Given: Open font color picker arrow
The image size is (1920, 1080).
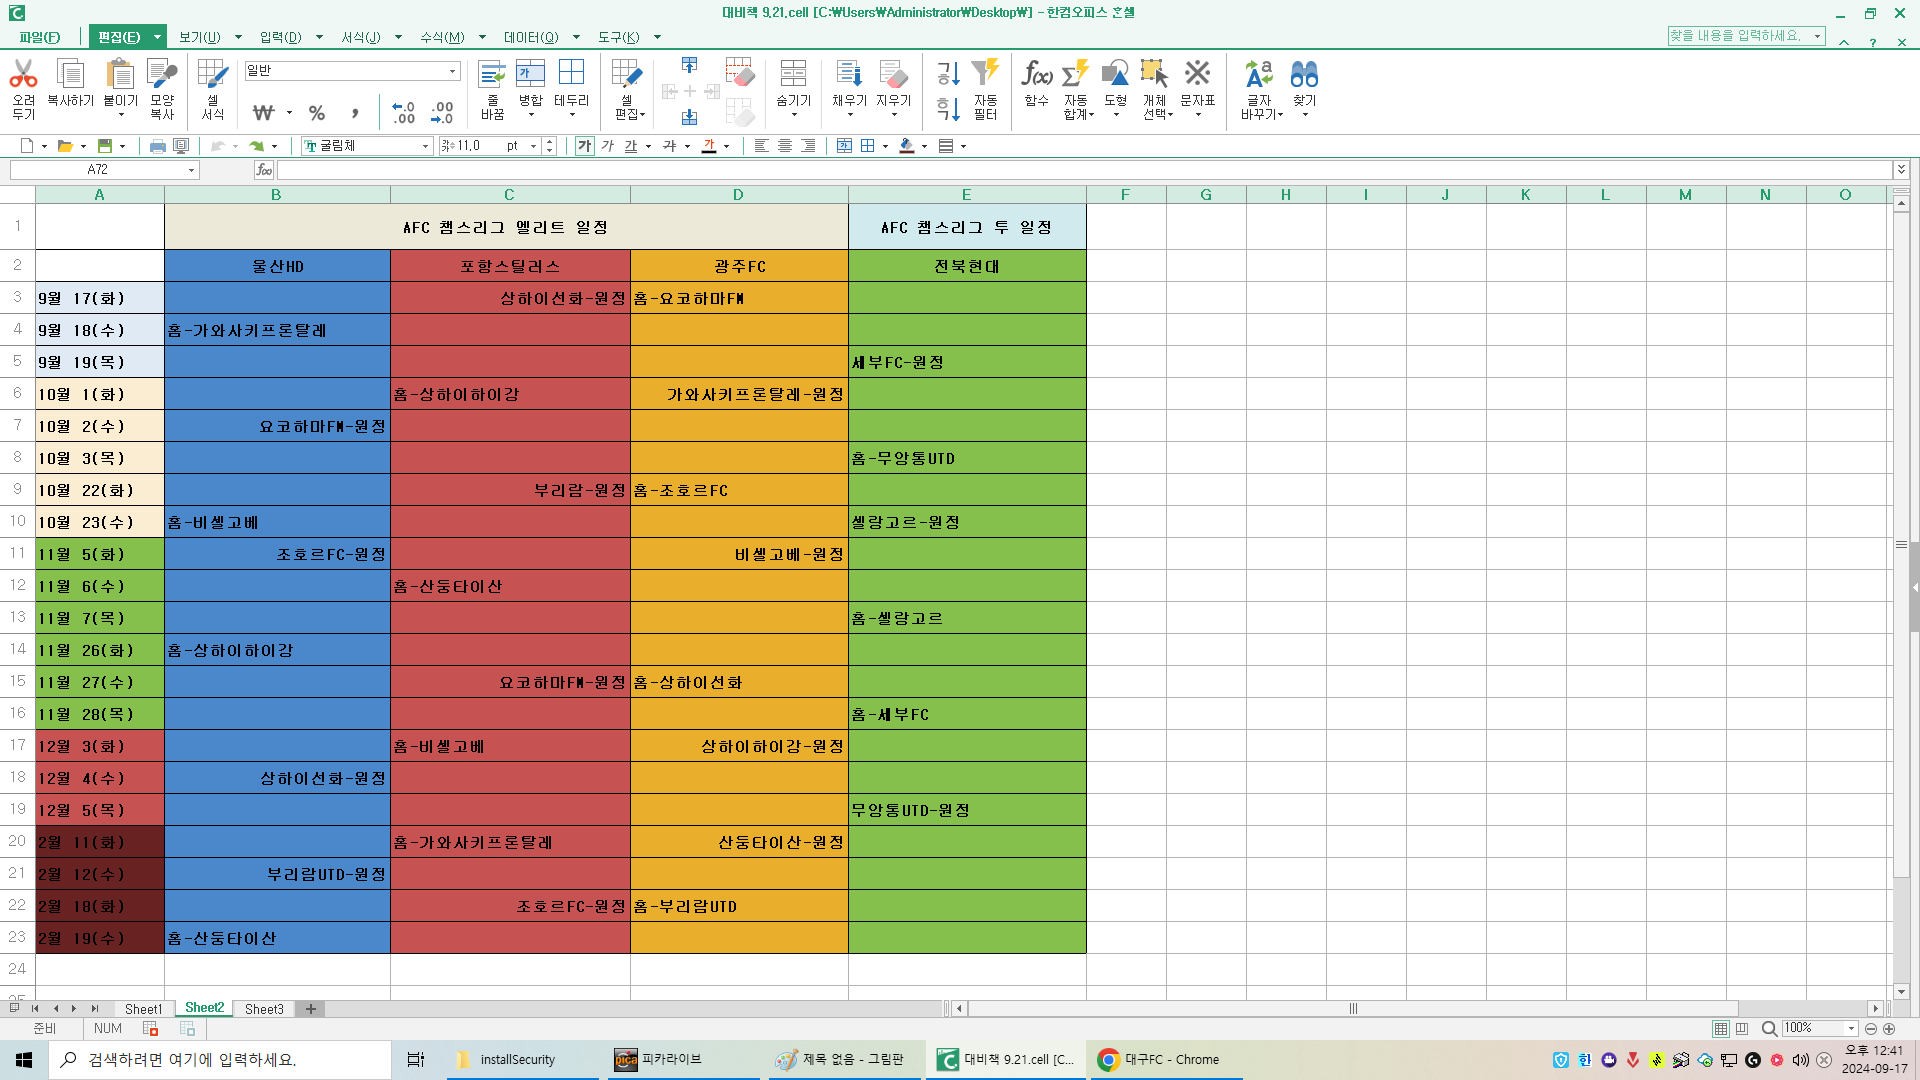Looking at the screenshot, I should click(x=726, y=146).
